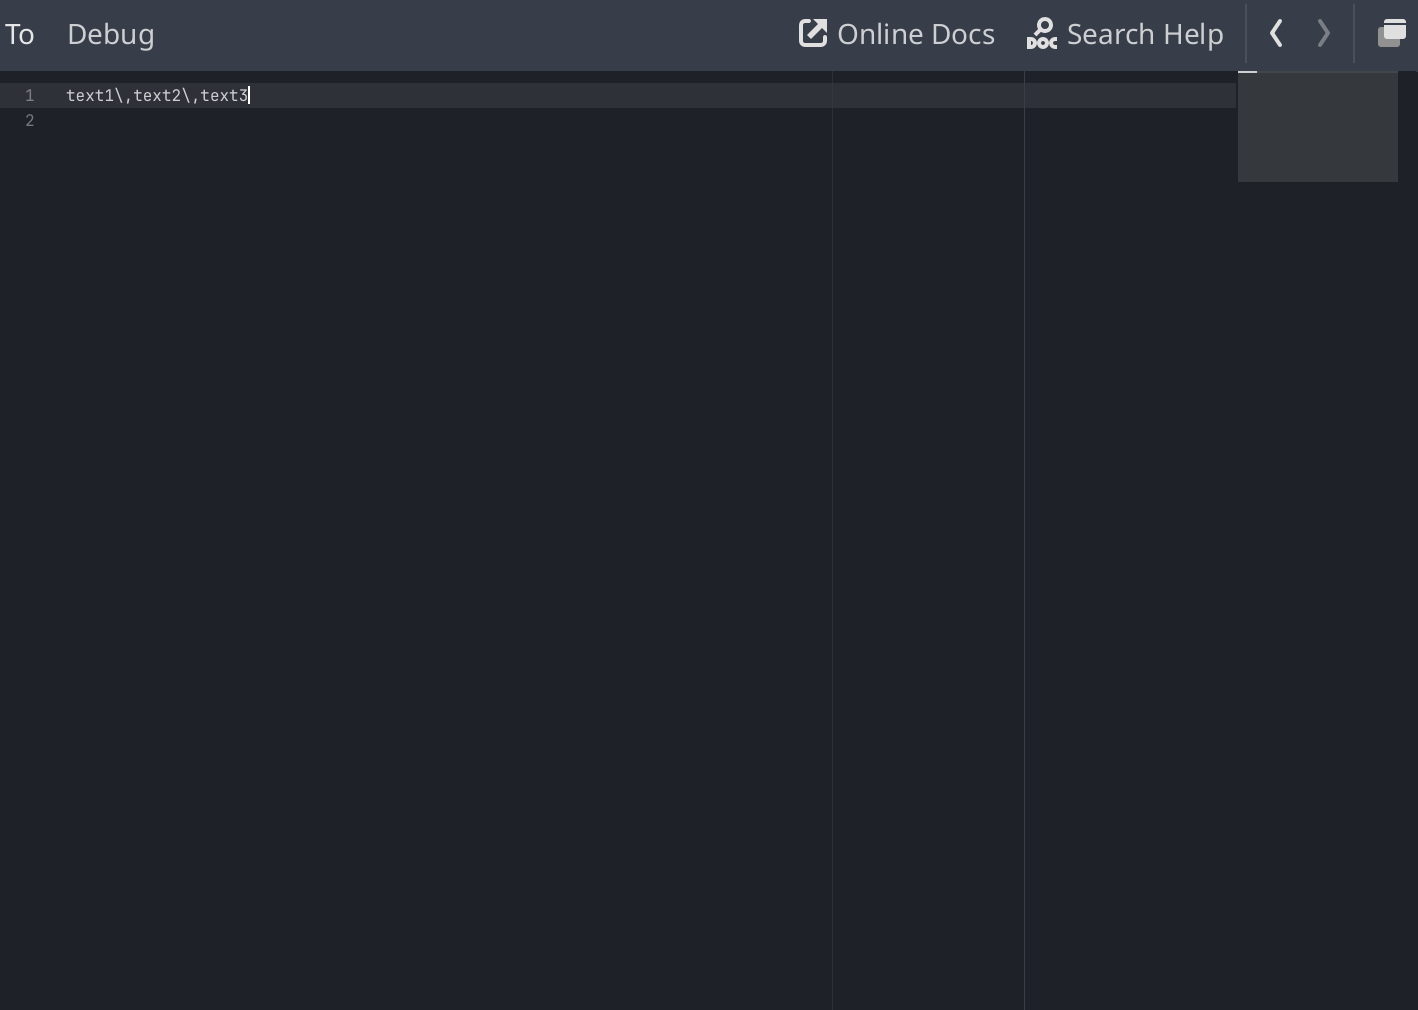Click the Search Help button

(1125, 34)
